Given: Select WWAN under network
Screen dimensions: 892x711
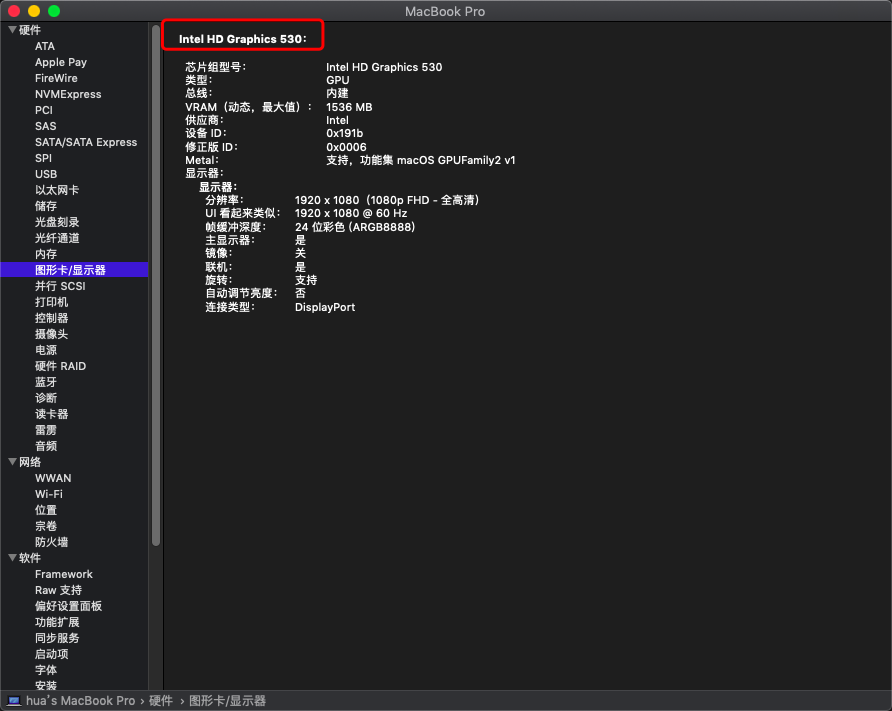Looking at the screenshot, I should pos(53,478).
